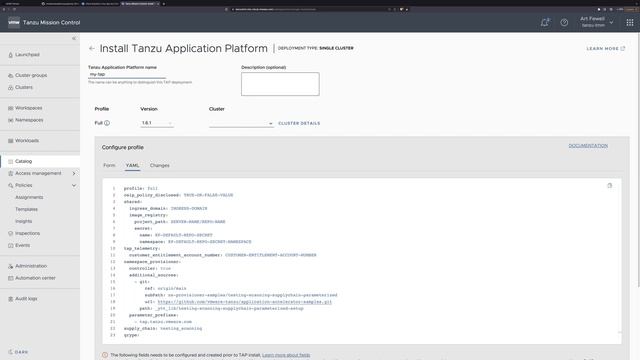Copy YAML with the clipboard icon

609,186
